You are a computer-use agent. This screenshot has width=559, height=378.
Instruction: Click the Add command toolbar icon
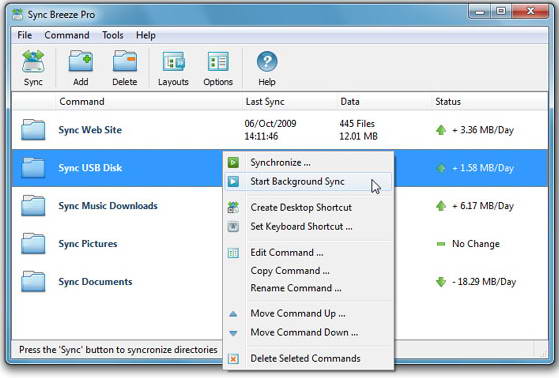[81, 61]
